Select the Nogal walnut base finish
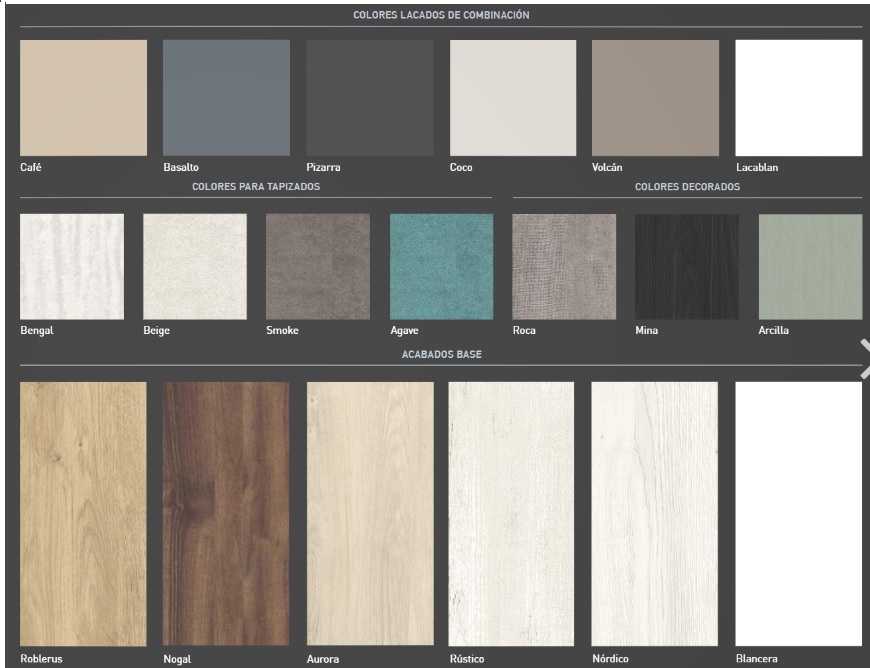 (226, 513)
